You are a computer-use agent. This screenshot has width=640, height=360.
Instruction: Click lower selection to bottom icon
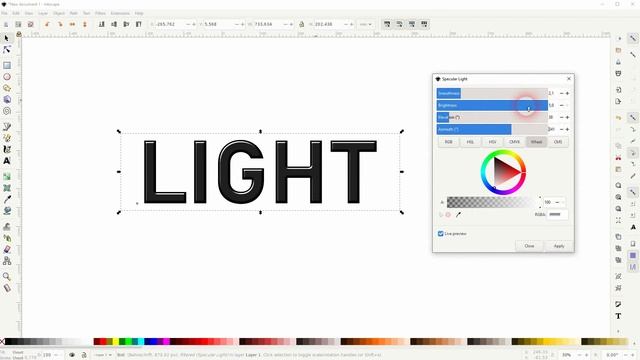pyautogui.click(x=102, y=24)
